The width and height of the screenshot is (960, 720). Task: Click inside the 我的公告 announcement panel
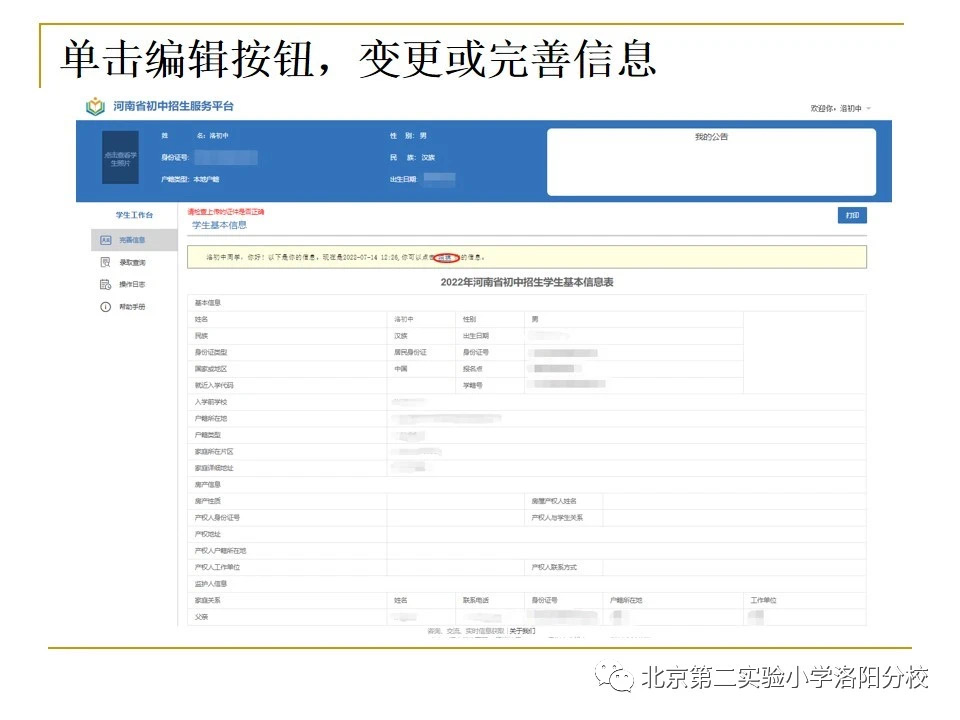pos(712,160)
